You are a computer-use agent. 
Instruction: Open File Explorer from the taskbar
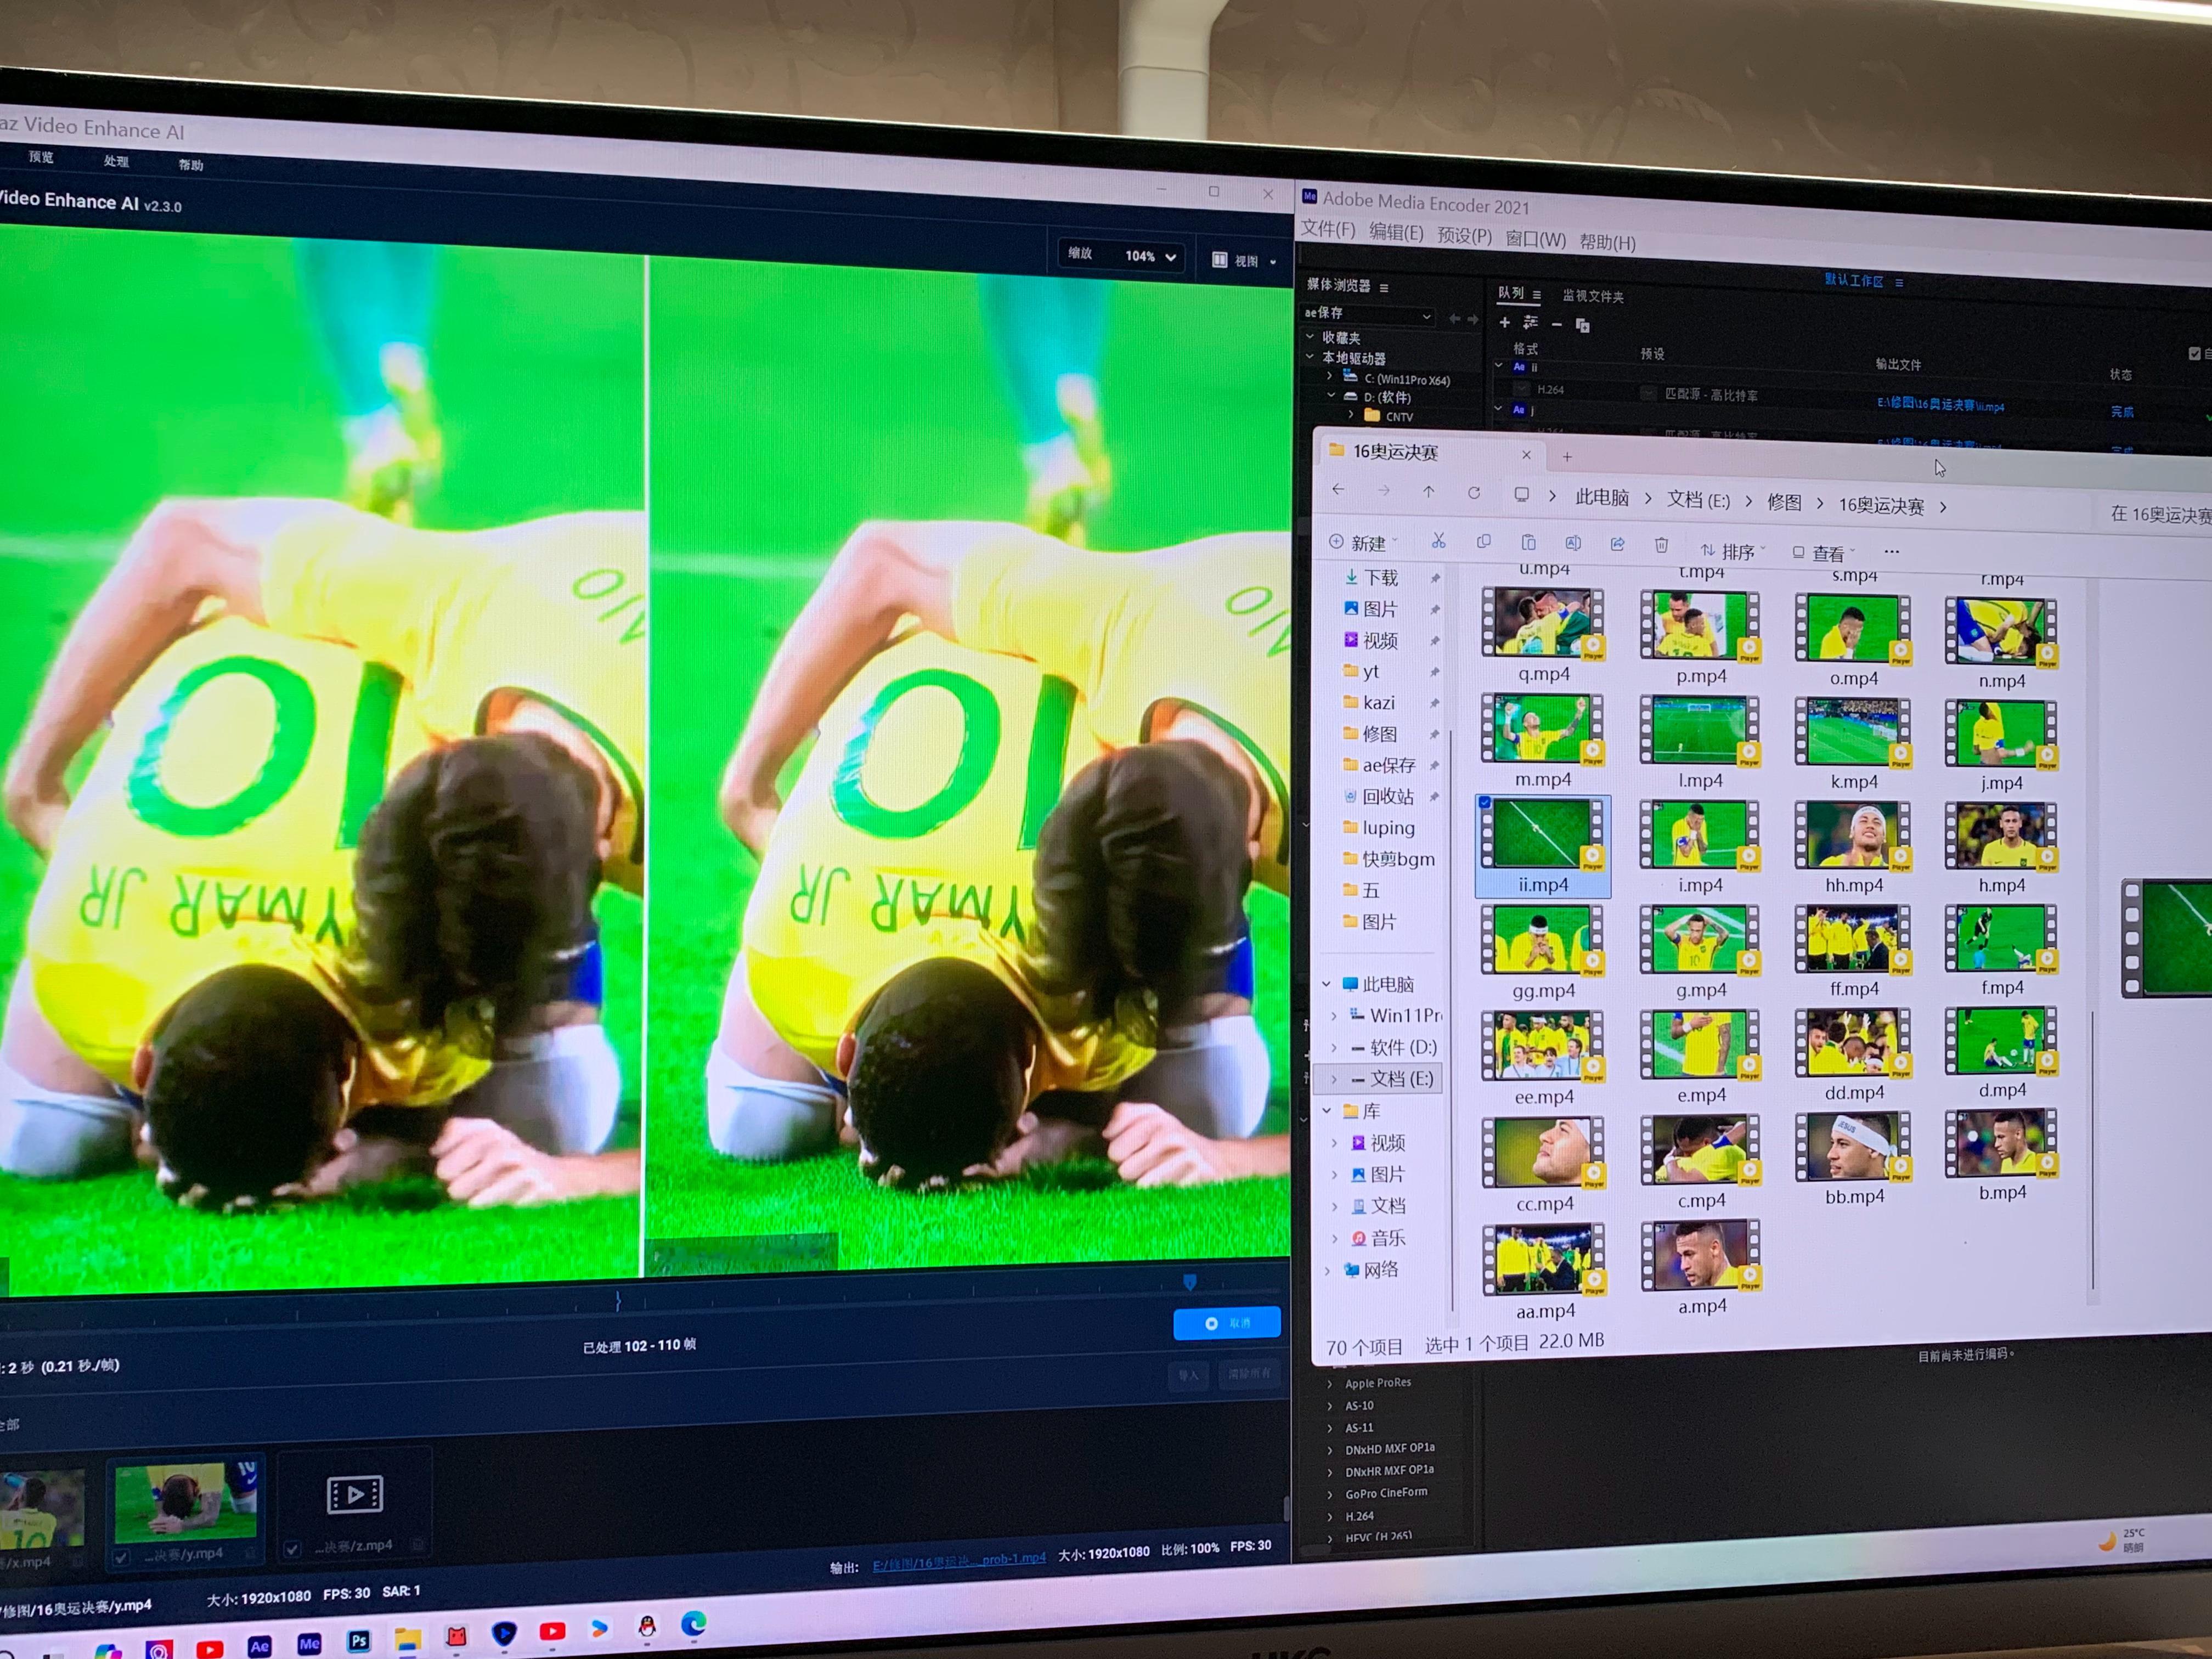[407, 1639]
